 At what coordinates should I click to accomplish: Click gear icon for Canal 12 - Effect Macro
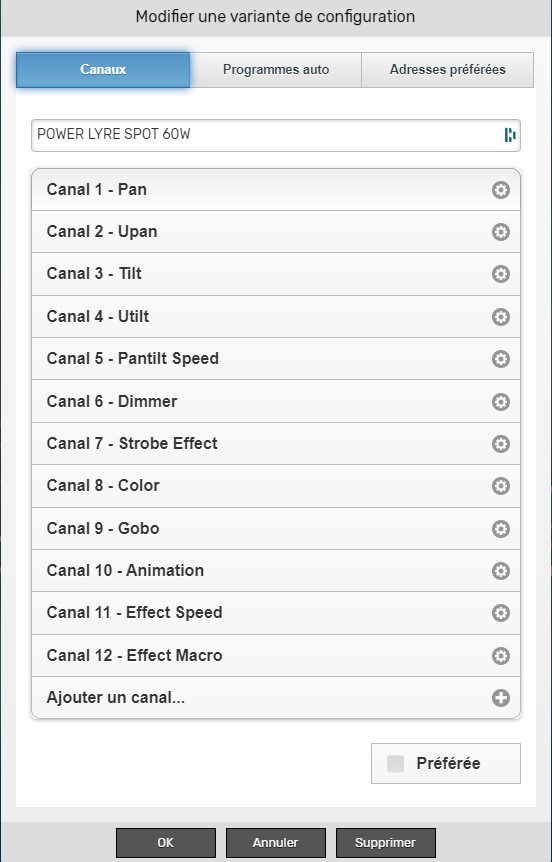click(500, 656)
